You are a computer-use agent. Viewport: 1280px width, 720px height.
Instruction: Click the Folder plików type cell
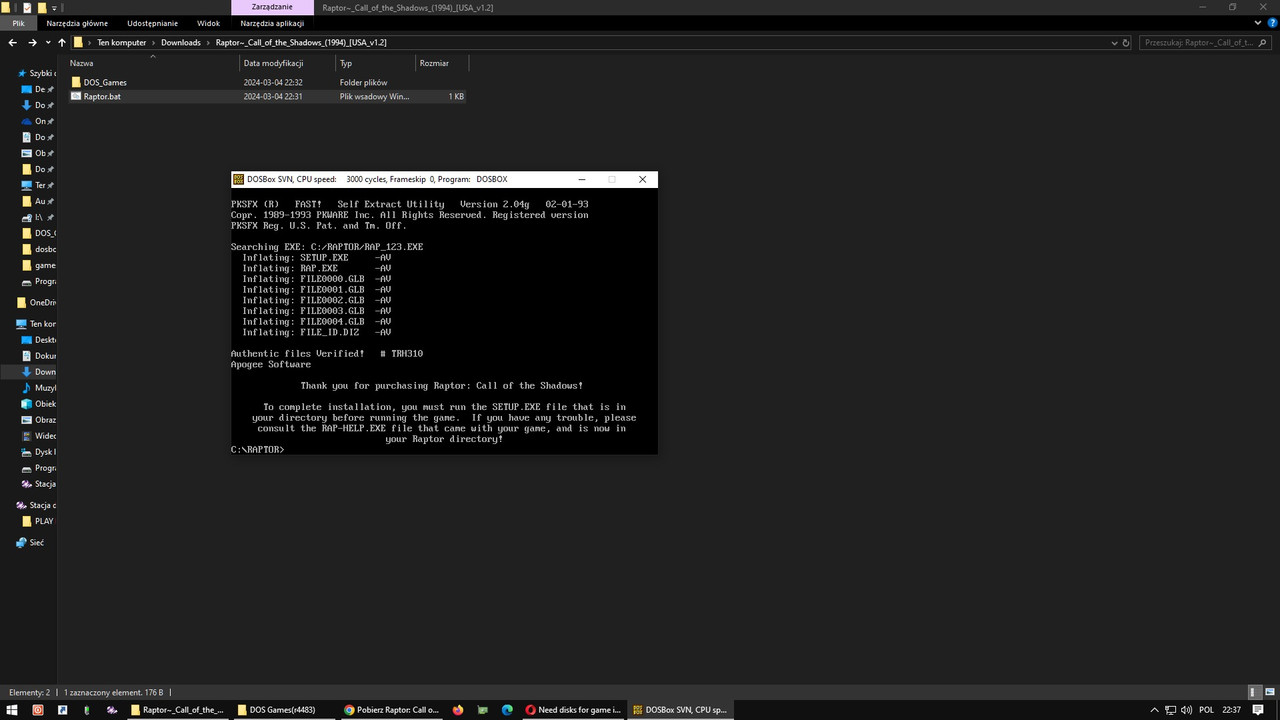tap(363, 82)
